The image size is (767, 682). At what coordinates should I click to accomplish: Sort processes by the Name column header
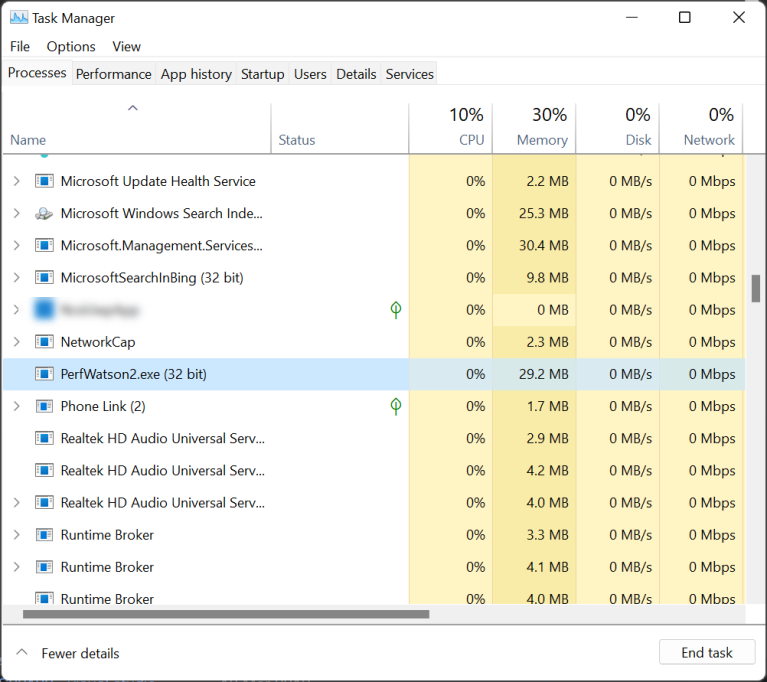pos(136,128)
